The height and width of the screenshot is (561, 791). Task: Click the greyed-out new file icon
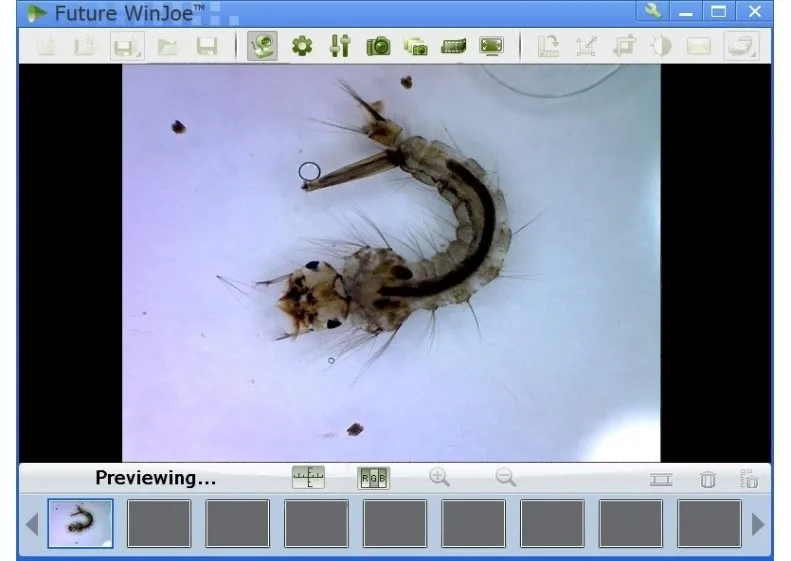47,46
